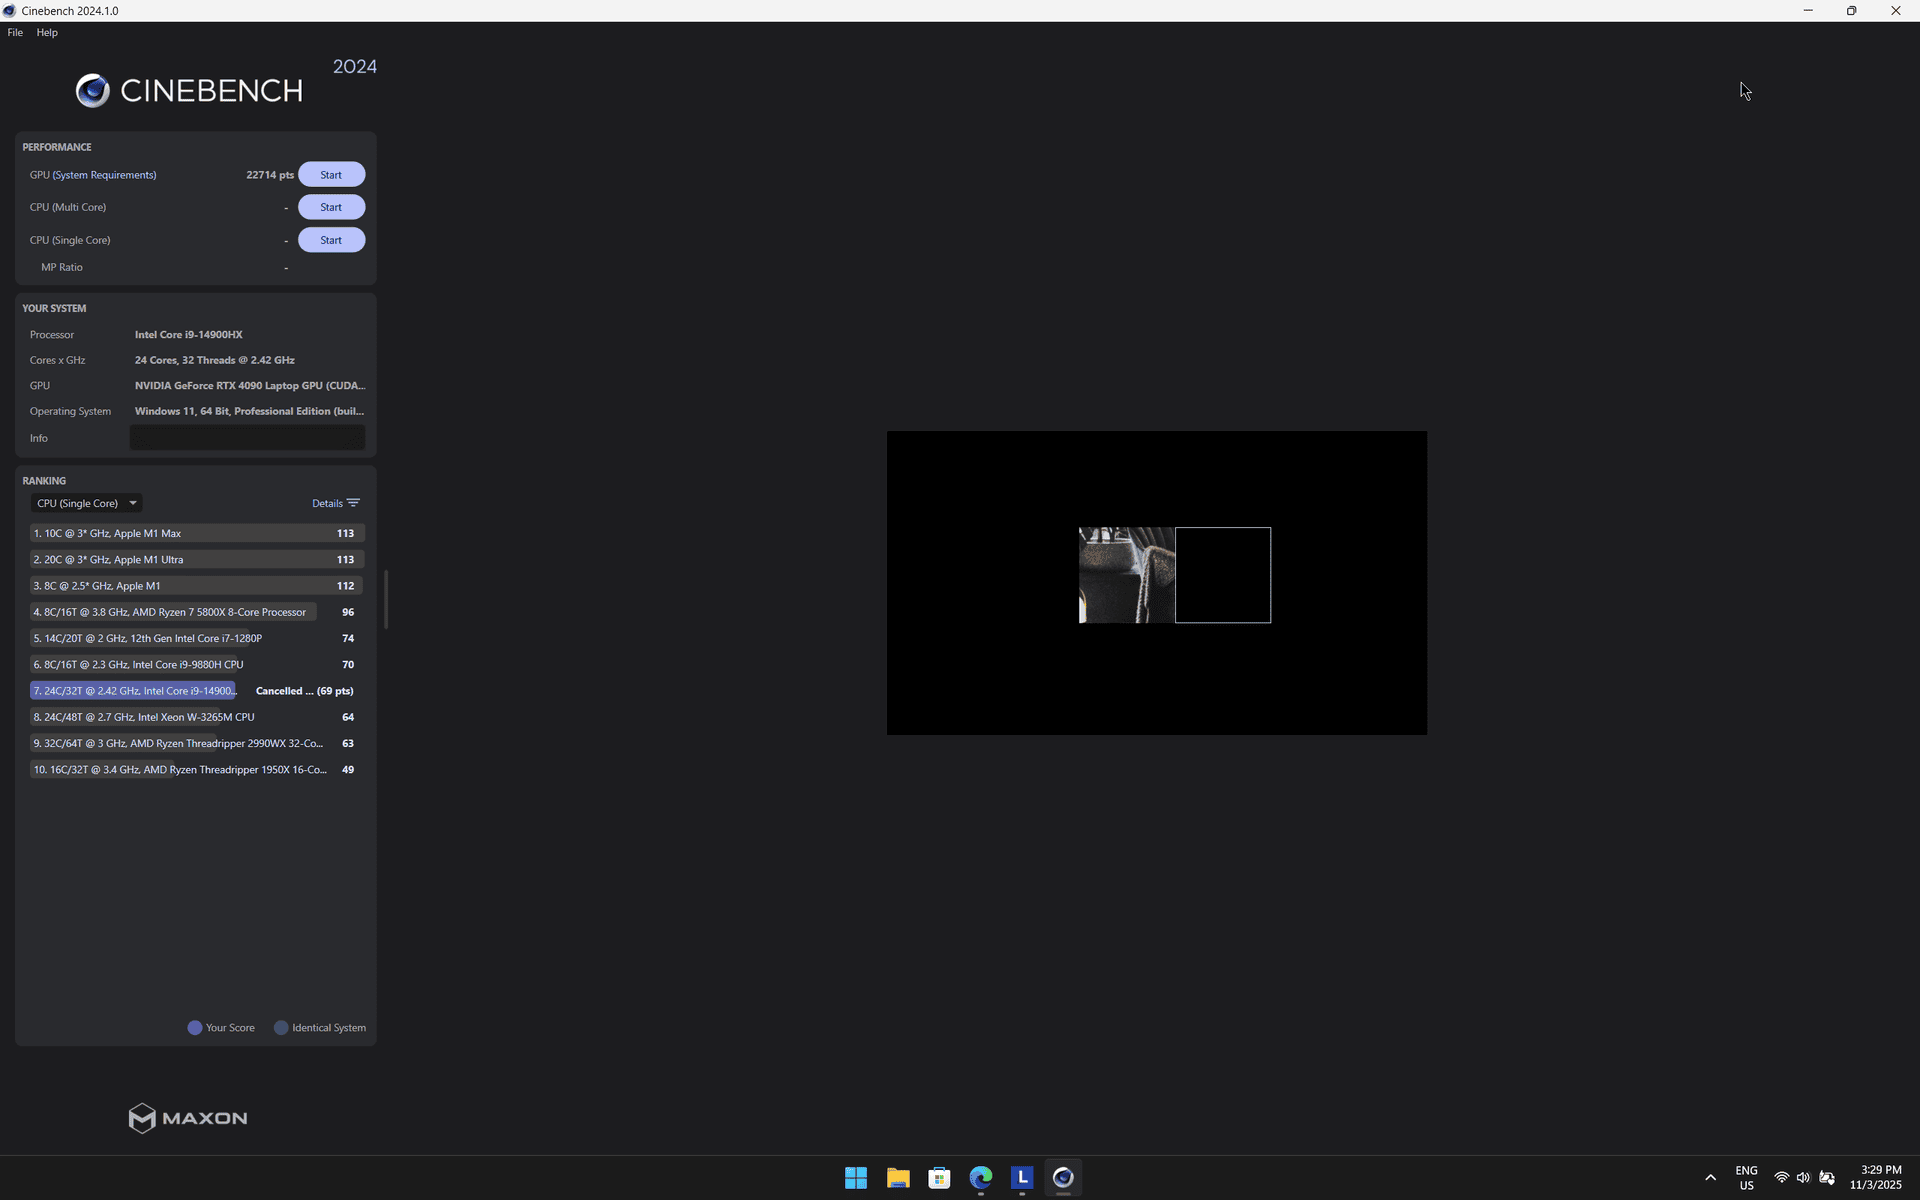The width and height of the screenshot is (1920, 1200).
Task: Click the Info input field
Action: click(247, 438)
